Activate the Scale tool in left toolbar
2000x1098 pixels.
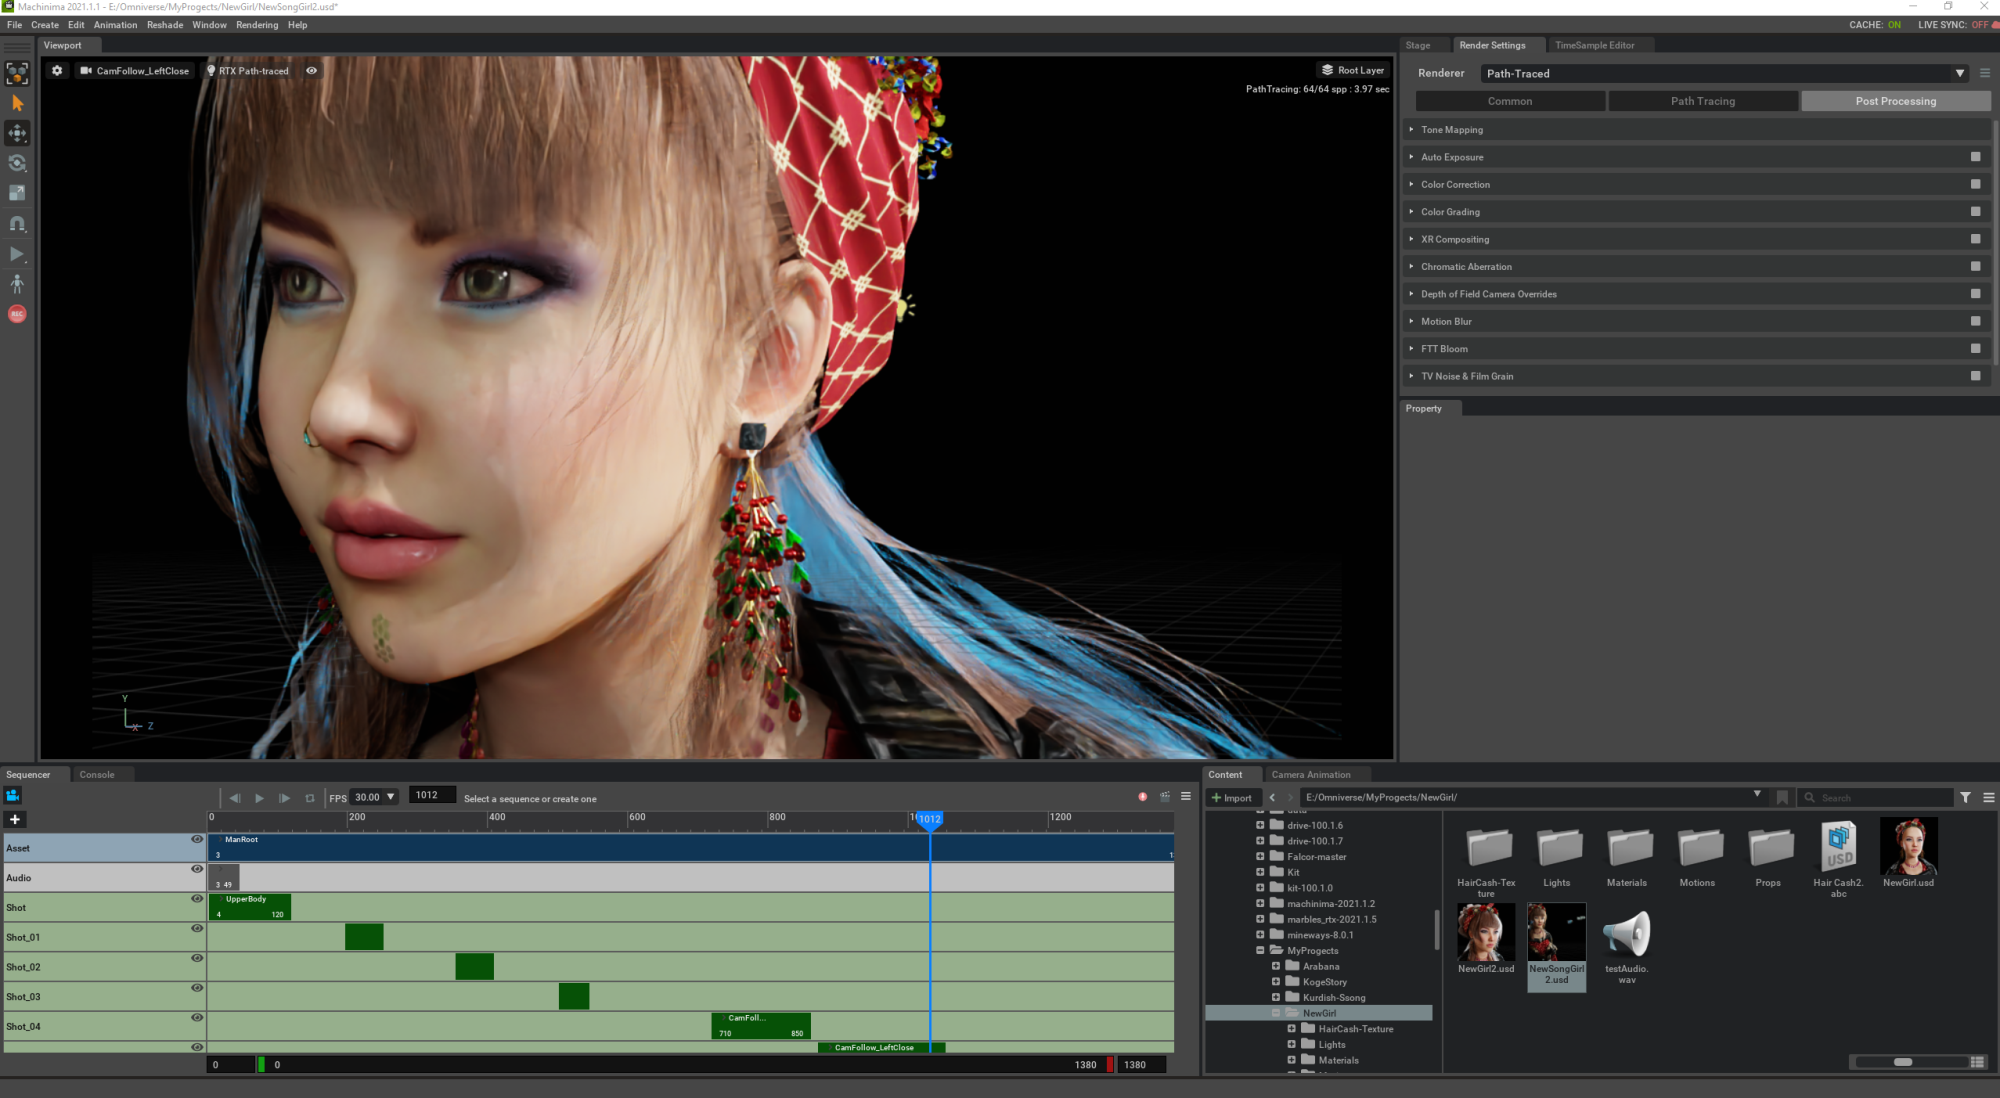(x=17, y=193)
